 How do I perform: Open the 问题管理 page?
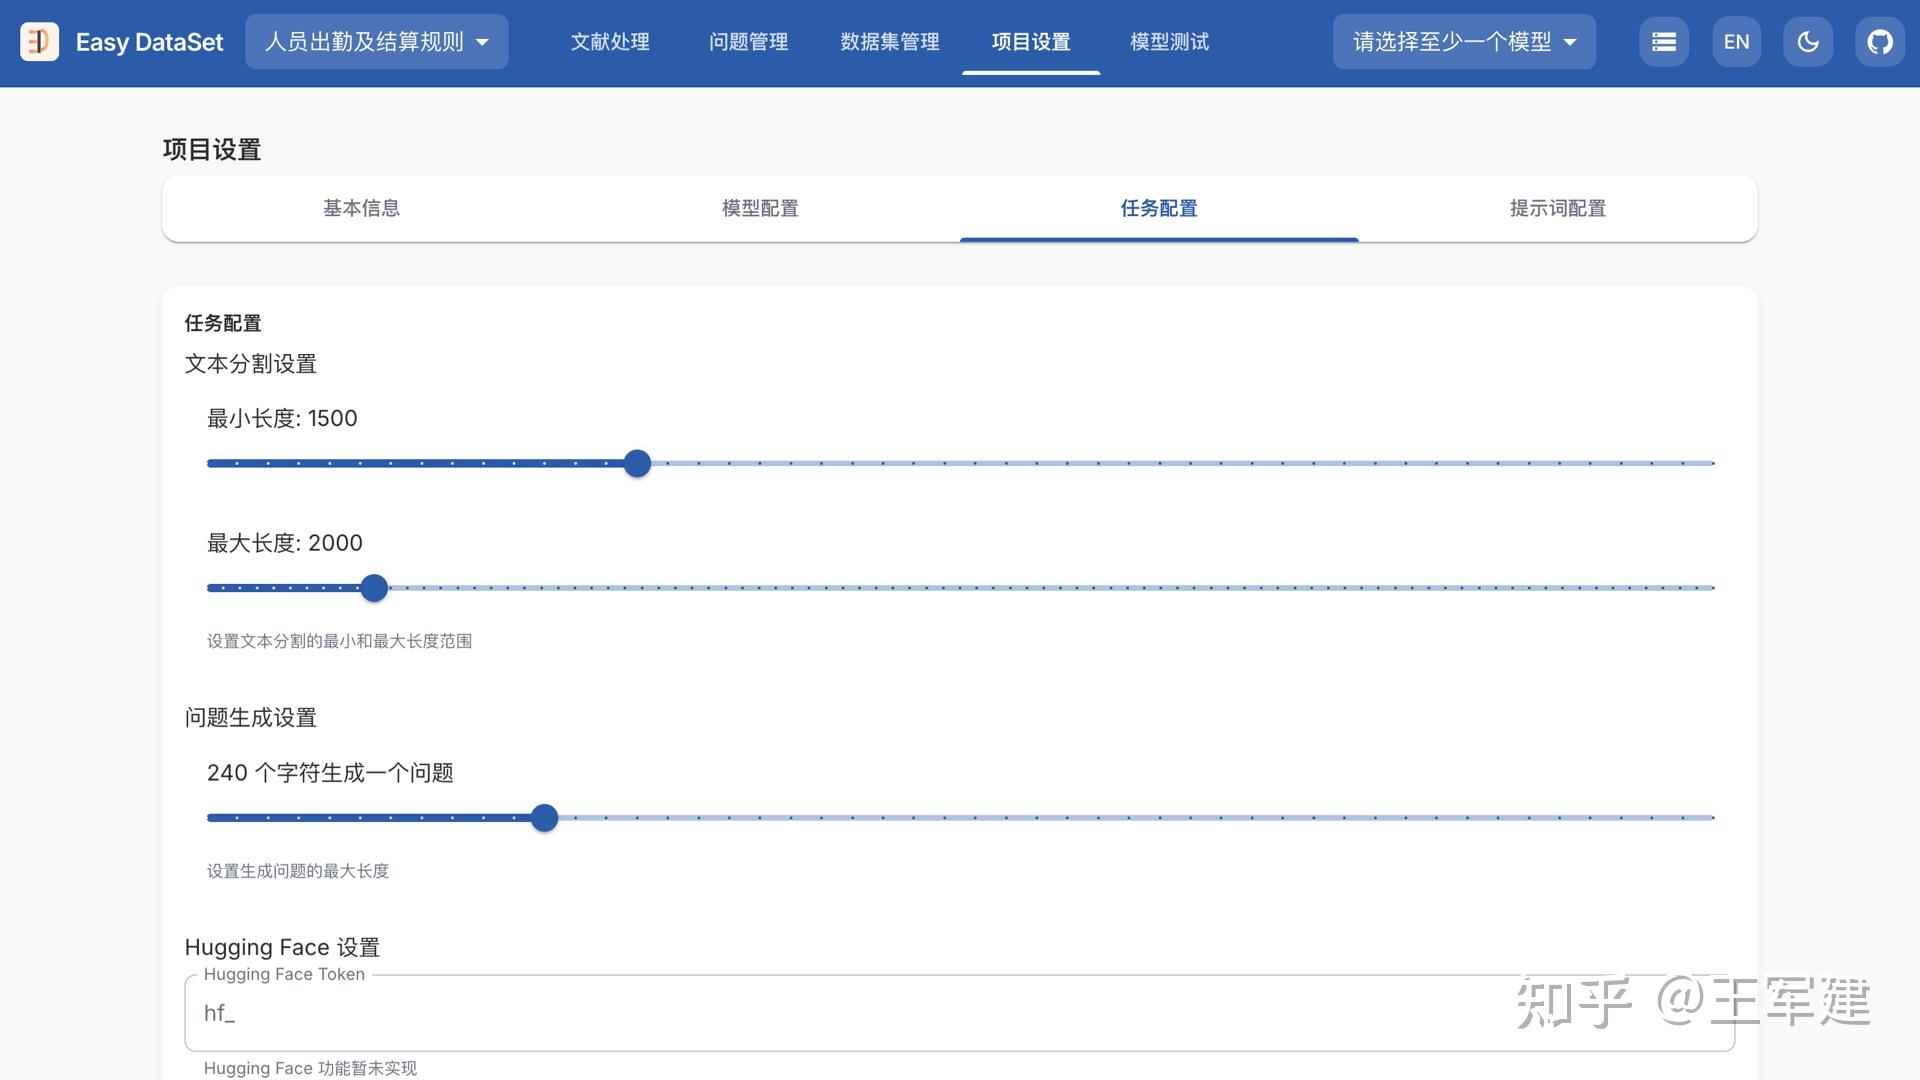click(x=748, y=41)
